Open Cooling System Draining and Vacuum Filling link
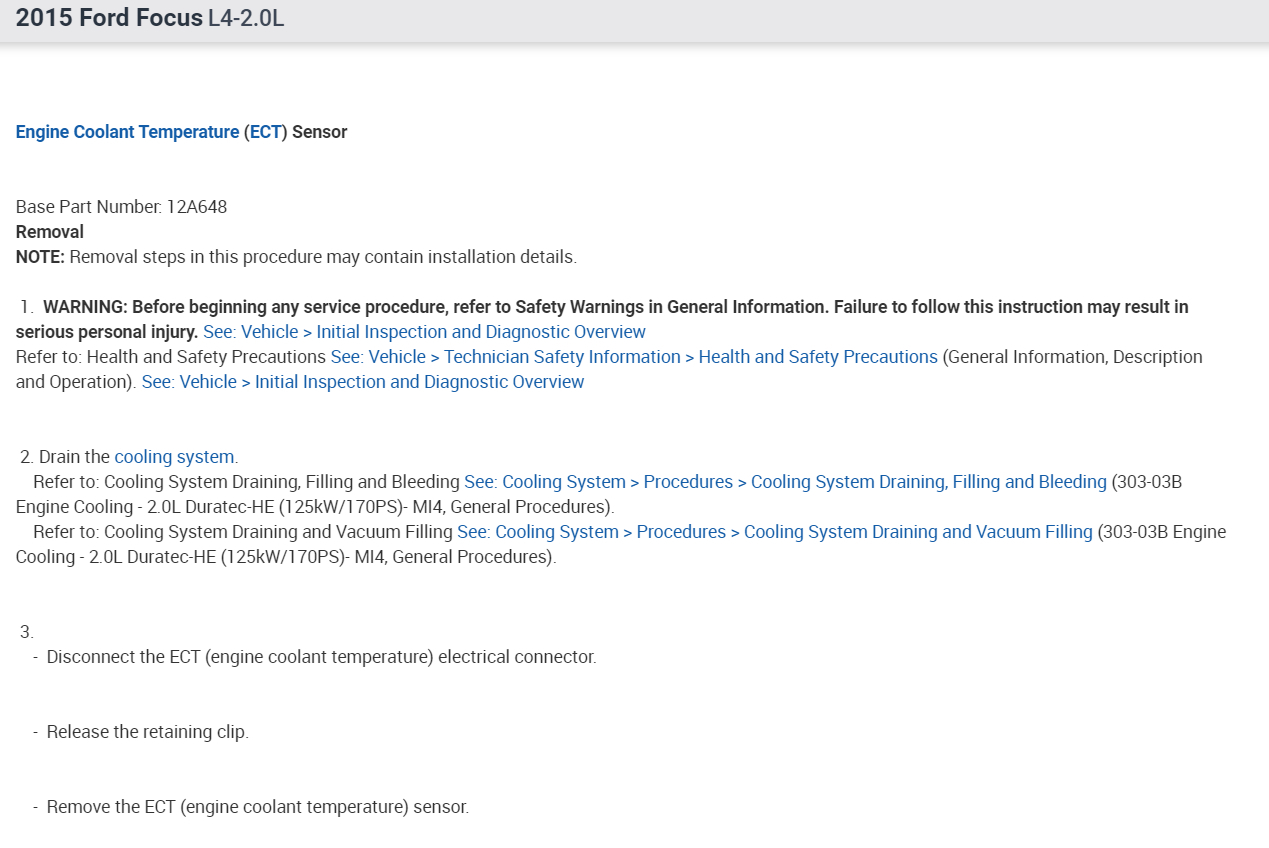The image size is (1269, 848). pyautogui.click(x=774, y=532)
